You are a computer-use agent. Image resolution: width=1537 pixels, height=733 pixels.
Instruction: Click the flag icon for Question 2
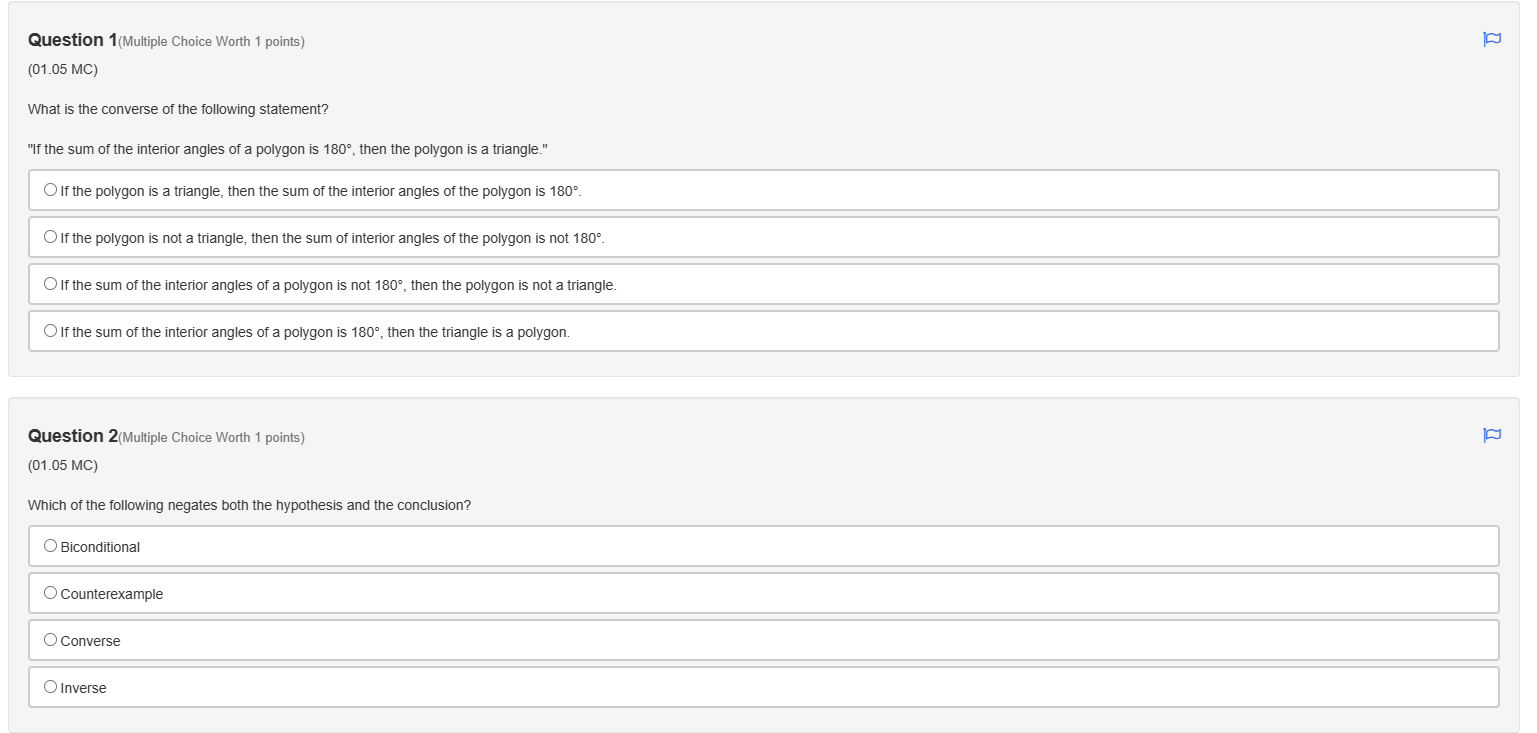pyautogui.click(x=1491, y=436)
